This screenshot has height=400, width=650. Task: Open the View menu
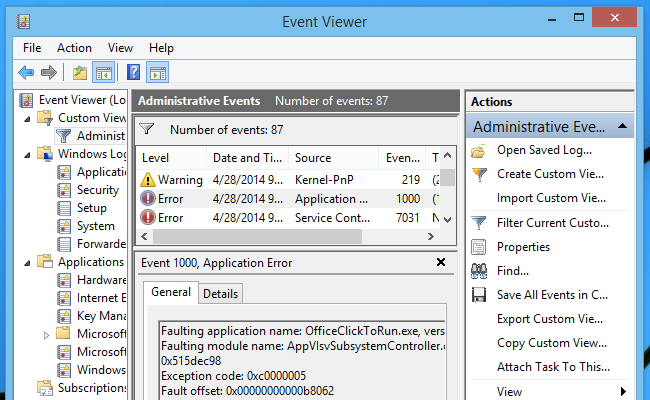120,48
